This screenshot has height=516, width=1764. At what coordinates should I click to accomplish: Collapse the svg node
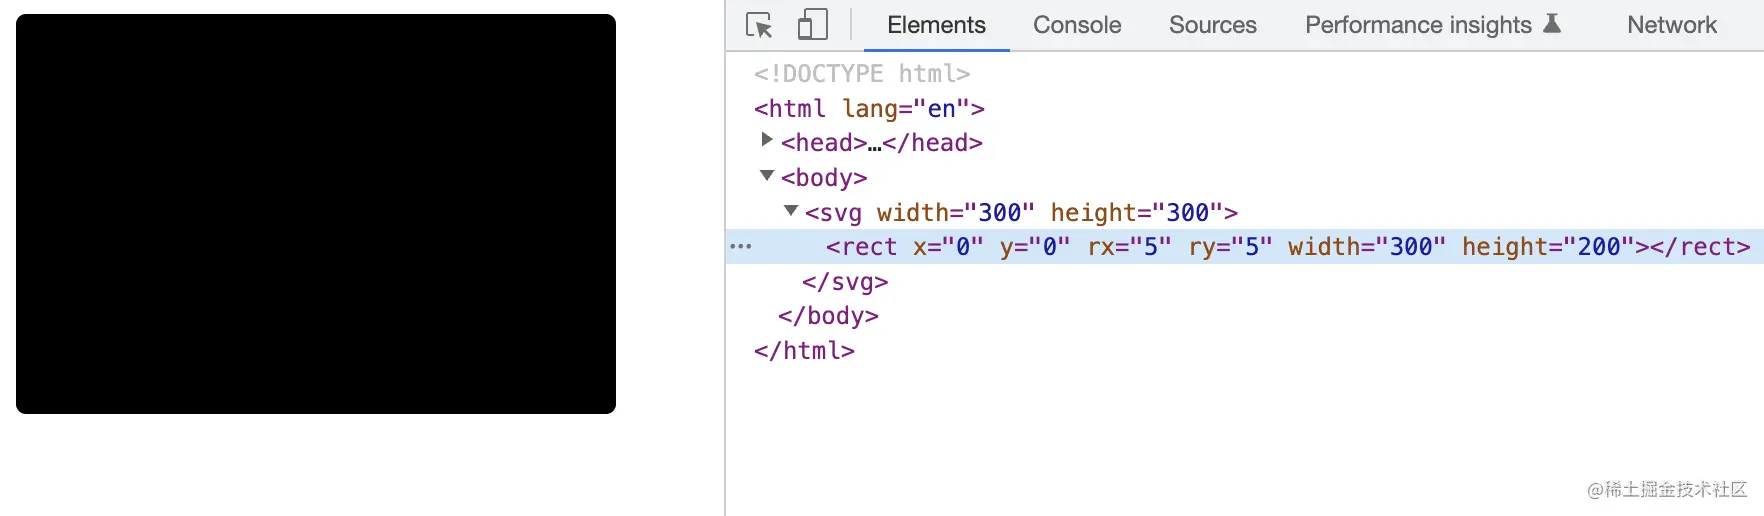[791, 211]
